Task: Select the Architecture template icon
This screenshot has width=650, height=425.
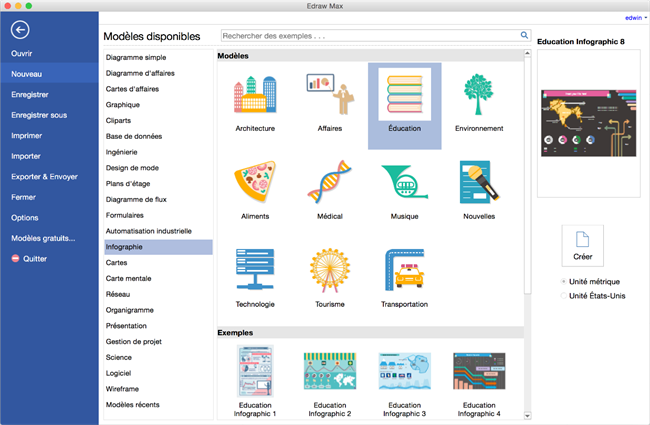Action: click(255, 95)
